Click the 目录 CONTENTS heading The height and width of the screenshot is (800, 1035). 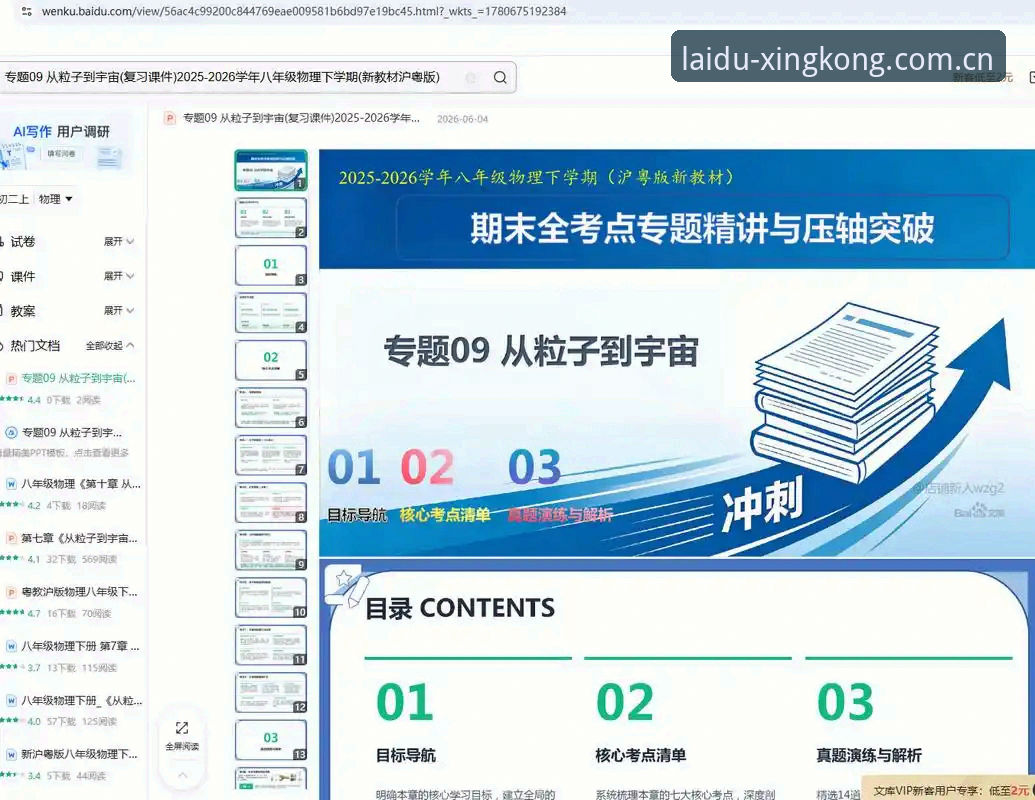[460, 608]
